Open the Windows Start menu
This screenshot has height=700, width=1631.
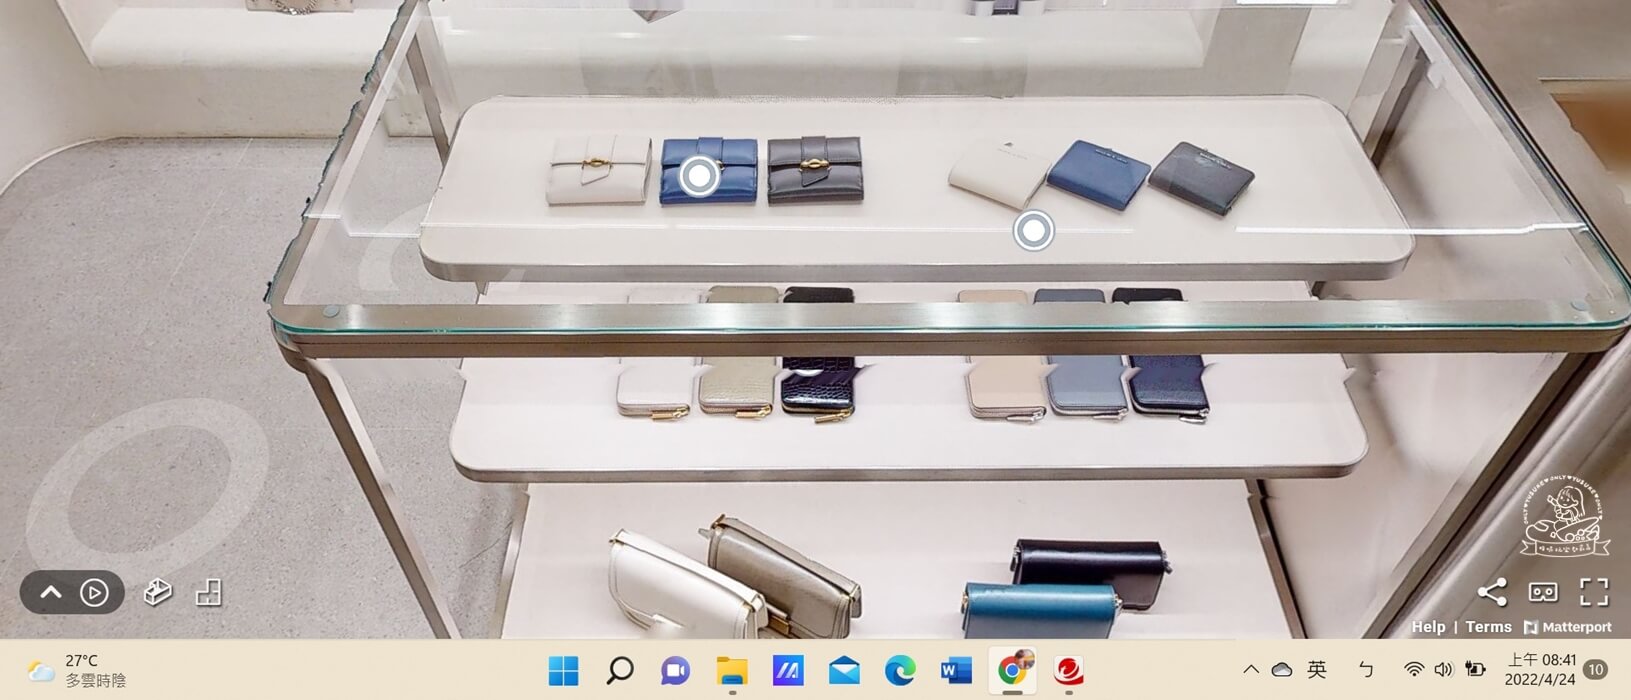[563, 670]
